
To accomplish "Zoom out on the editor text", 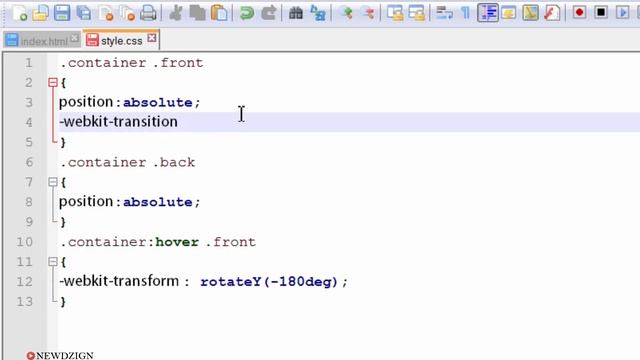I will point(369,13).
